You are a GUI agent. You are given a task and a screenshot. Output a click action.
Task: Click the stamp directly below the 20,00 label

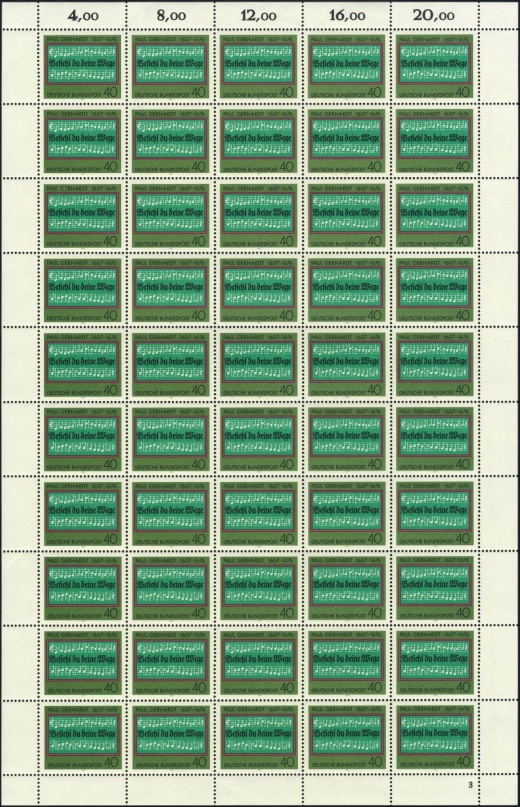[x=435, y=66]
